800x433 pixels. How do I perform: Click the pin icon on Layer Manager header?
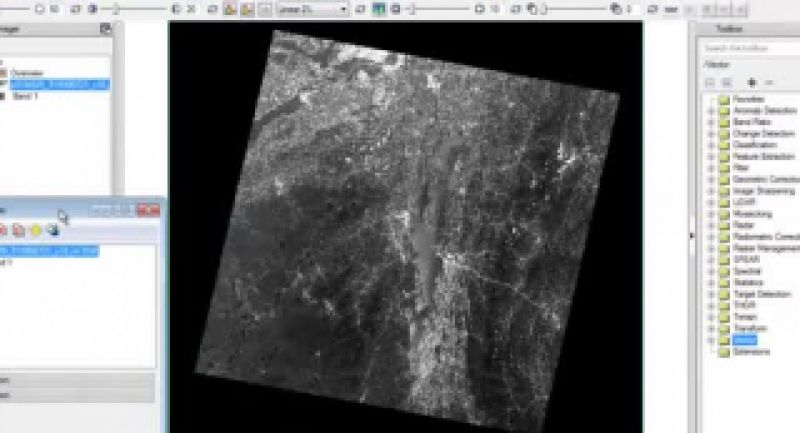pos(105,30)
